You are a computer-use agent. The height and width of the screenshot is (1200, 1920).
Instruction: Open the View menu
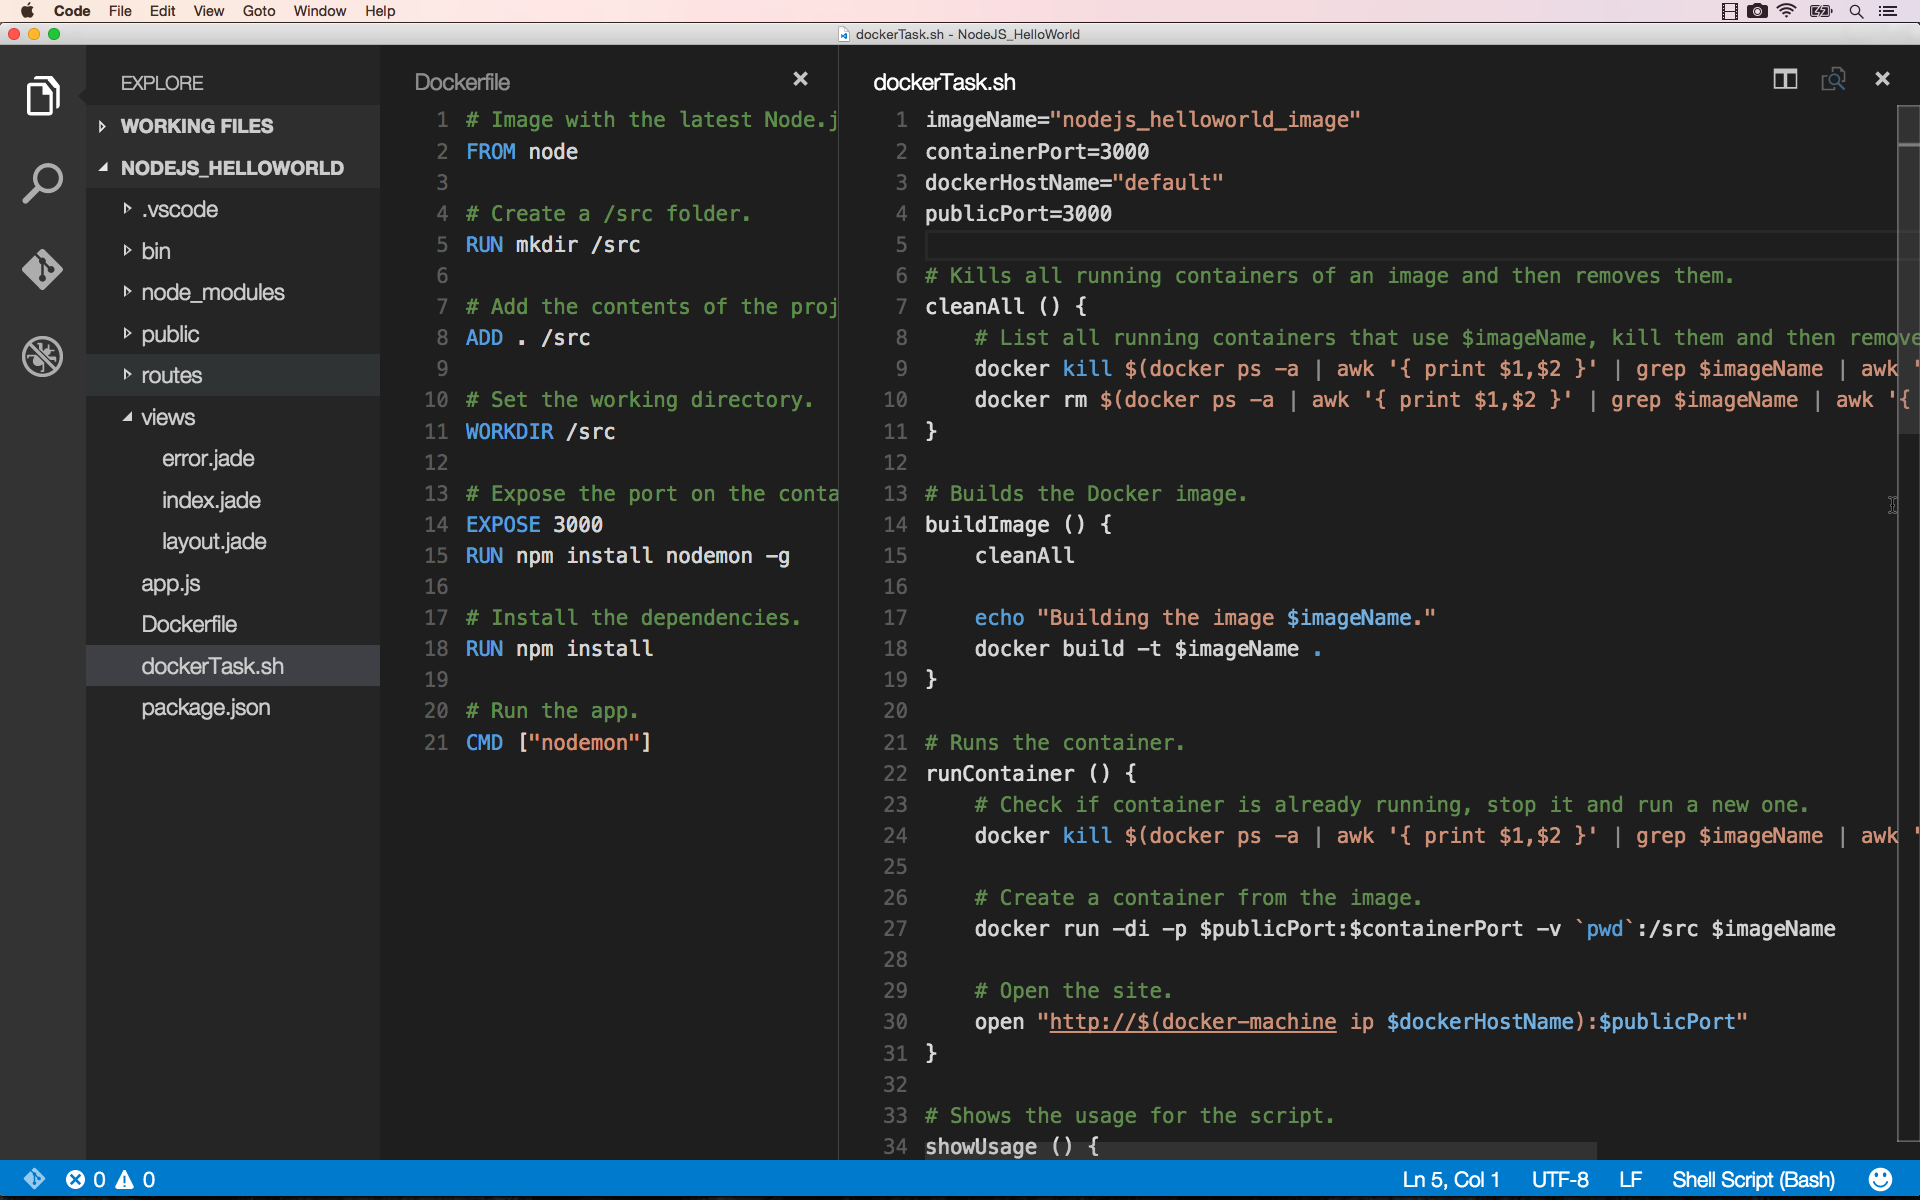click(x=208, y=11)
